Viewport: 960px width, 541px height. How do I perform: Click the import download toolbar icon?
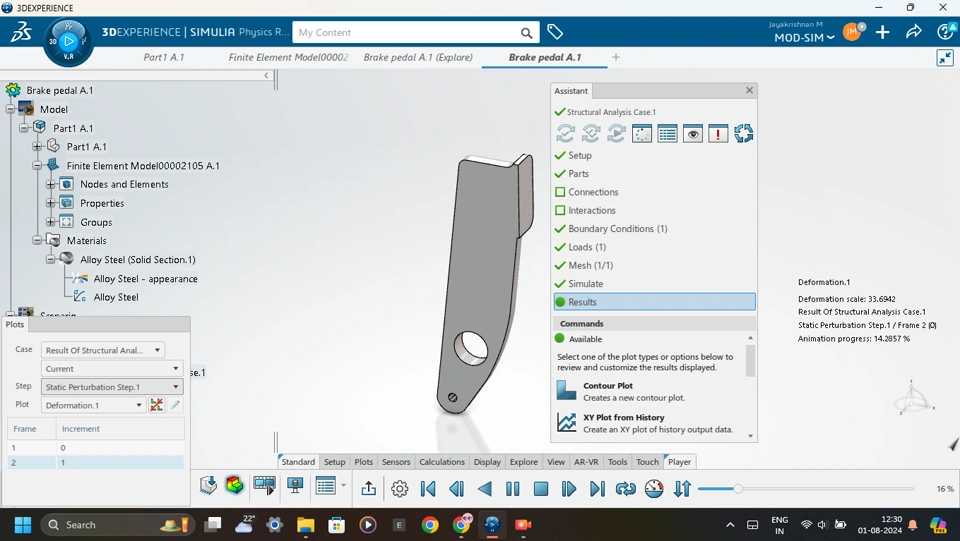point(208,485)
